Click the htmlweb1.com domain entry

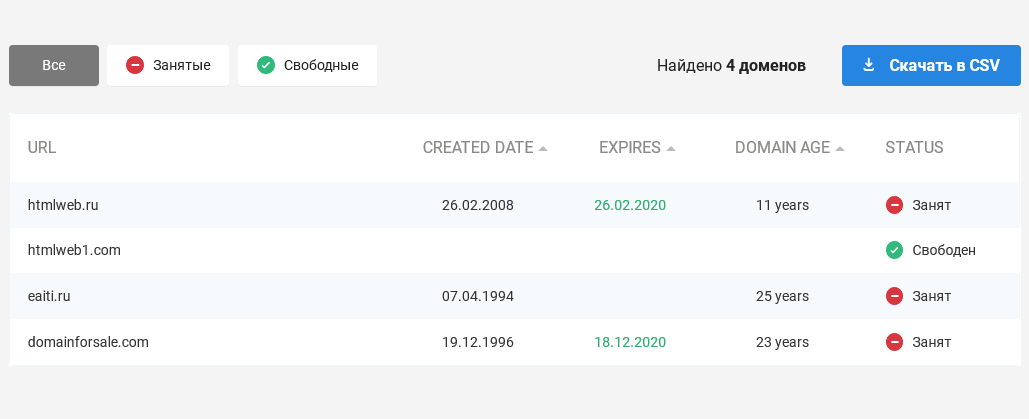coord(74,250)
